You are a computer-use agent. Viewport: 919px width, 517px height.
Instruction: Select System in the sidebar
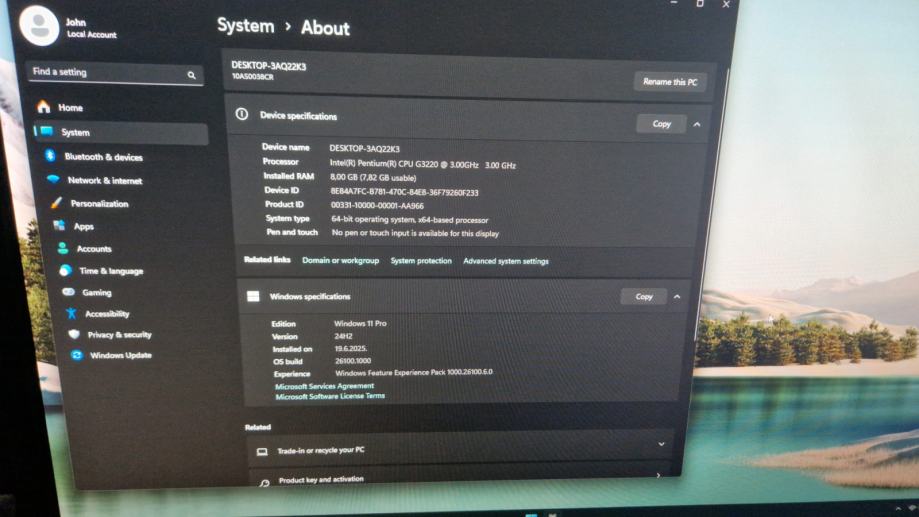click(x=121, y=132)
